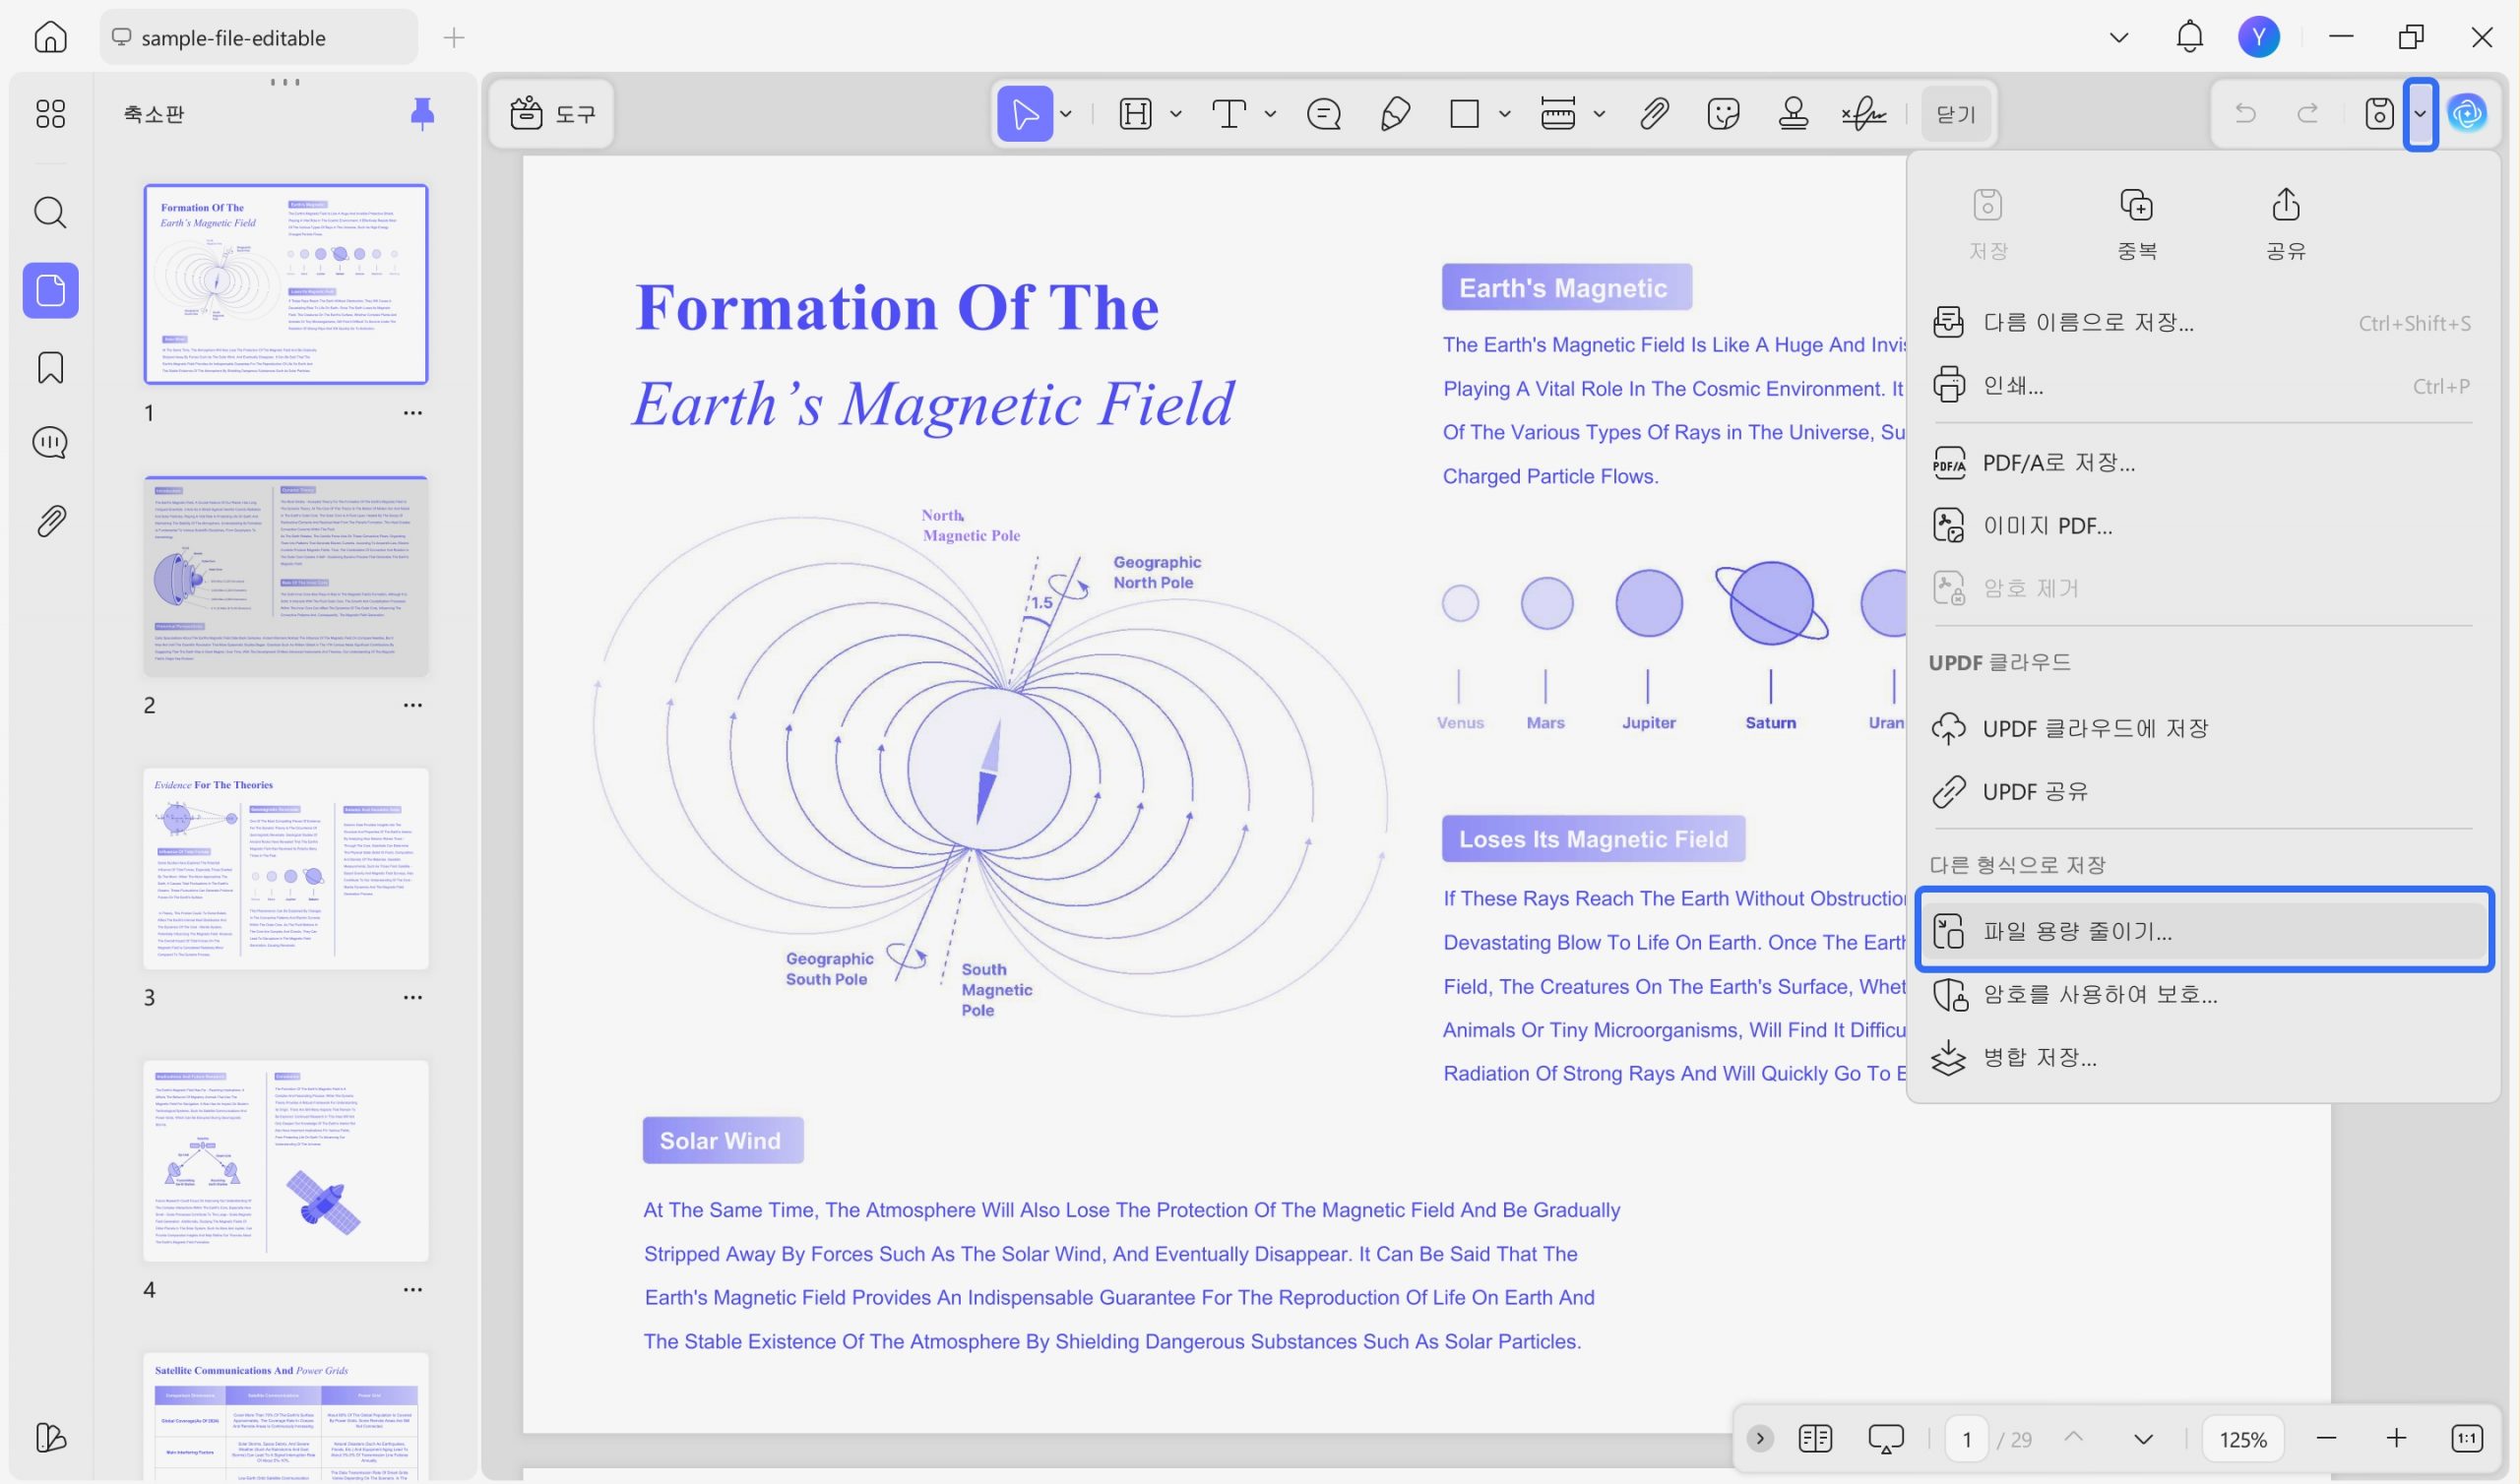Add a new tab with plus
Viewport: 2520px width, 1484px height.
(454, 37)
